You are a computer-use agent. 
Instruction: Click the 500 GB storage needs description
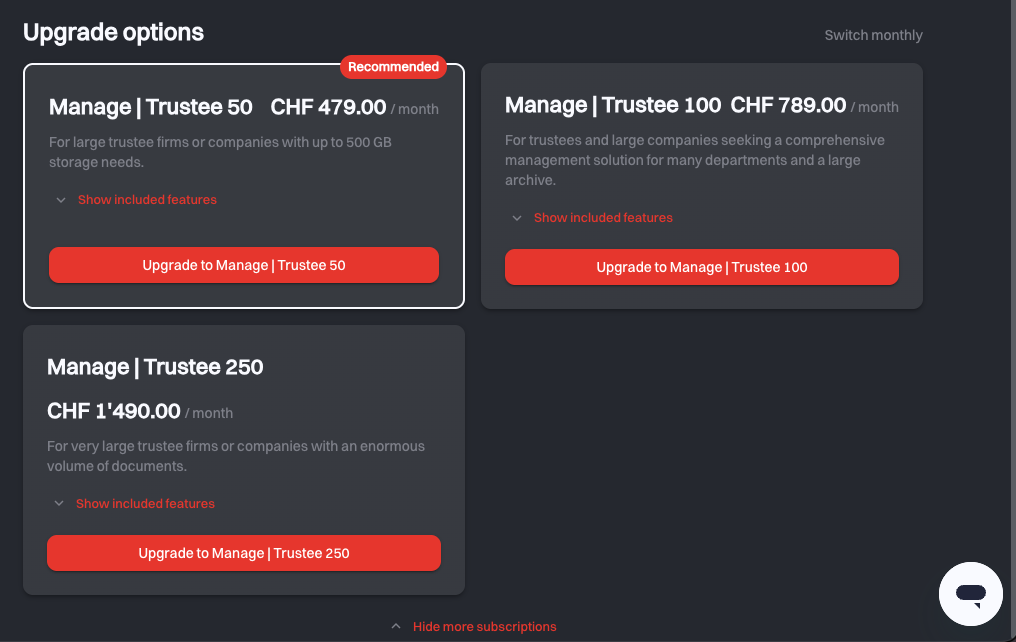(x=220, y=152)
